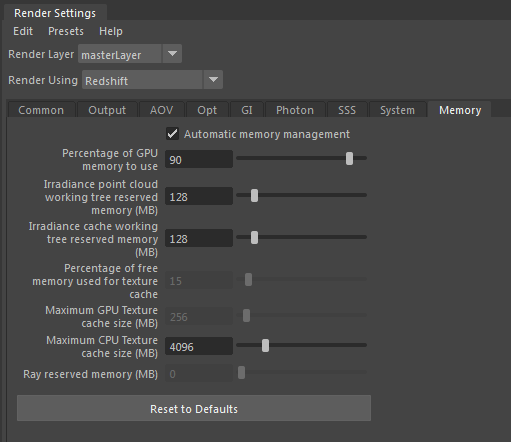Screen dimensions: 511x442
Task: Switch to the GI tab
Action: 247,110
